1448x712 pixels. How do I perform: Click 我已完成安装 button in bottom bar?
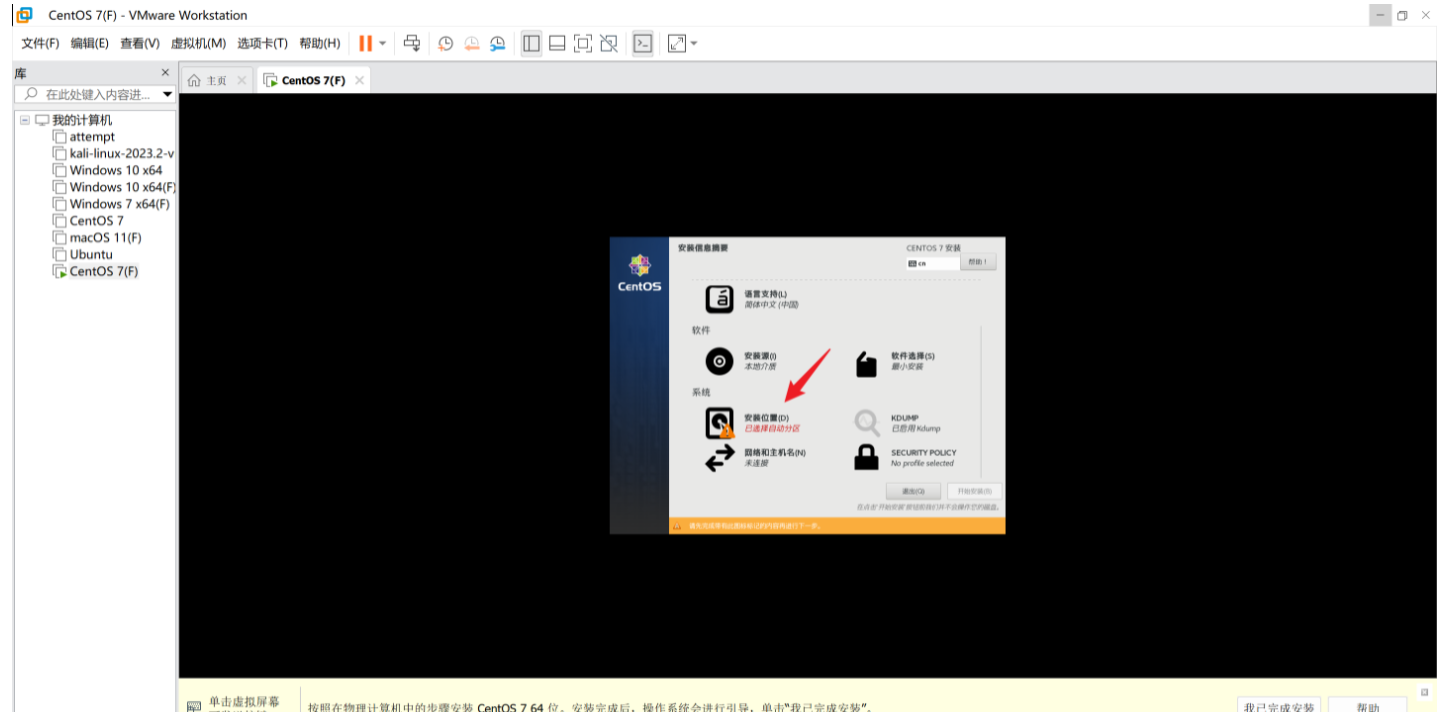pyautogui.click(x=1279, y=706)
